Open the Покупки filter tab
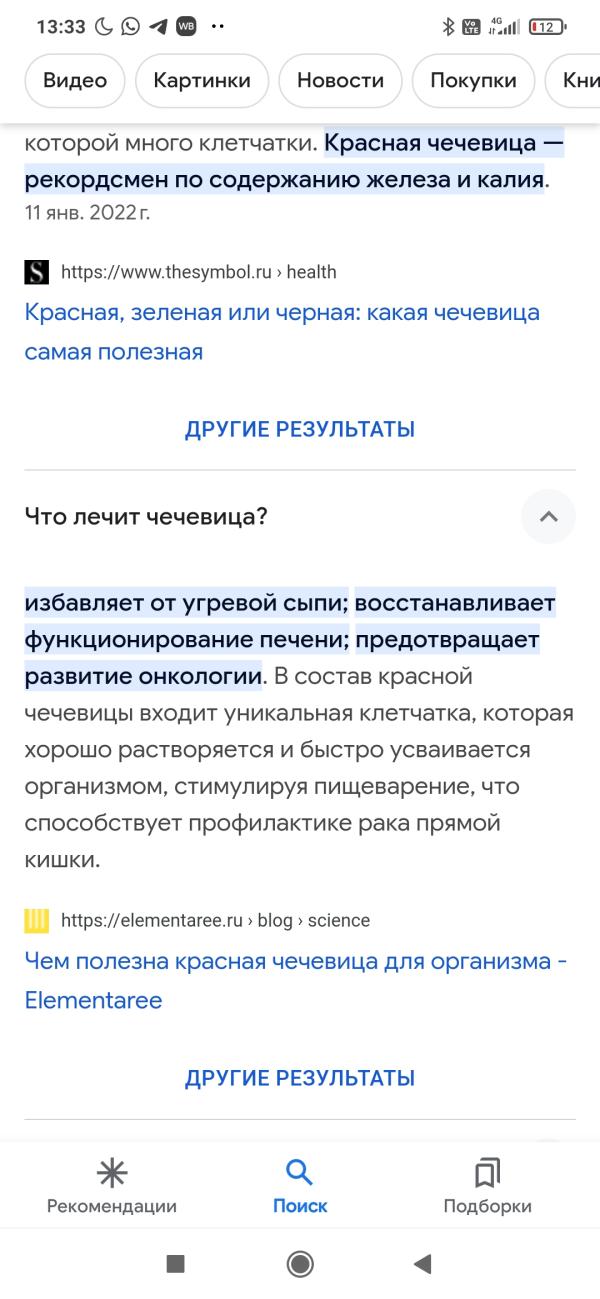The image size is (600, 1299). point(473,81)
